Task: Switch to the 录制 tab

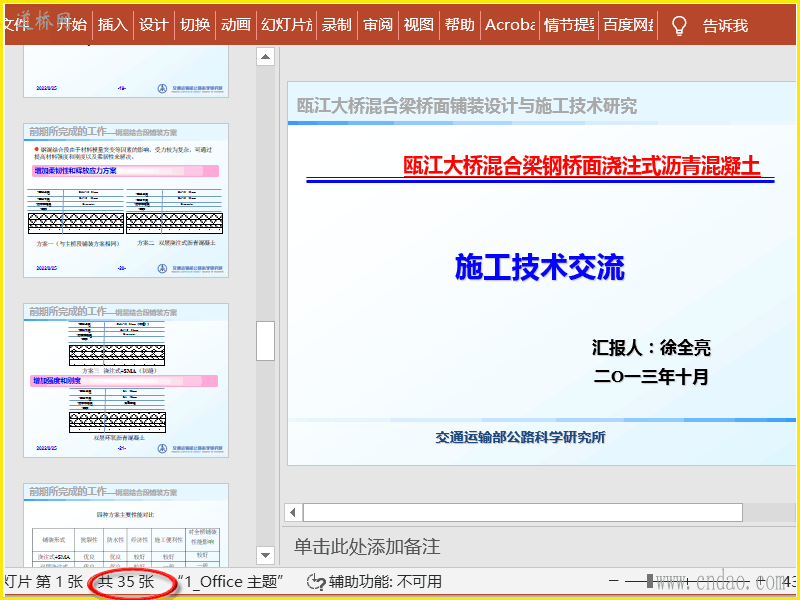Action: (336, 24)
